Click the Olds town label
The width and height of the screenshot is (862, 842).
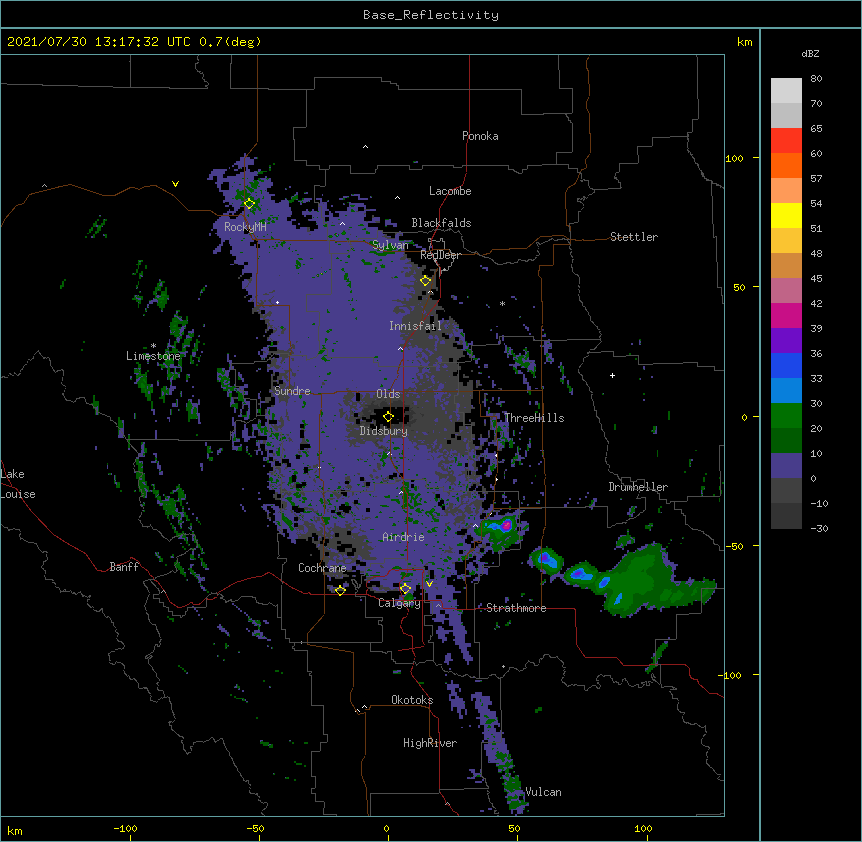click(x=388, y=394)
